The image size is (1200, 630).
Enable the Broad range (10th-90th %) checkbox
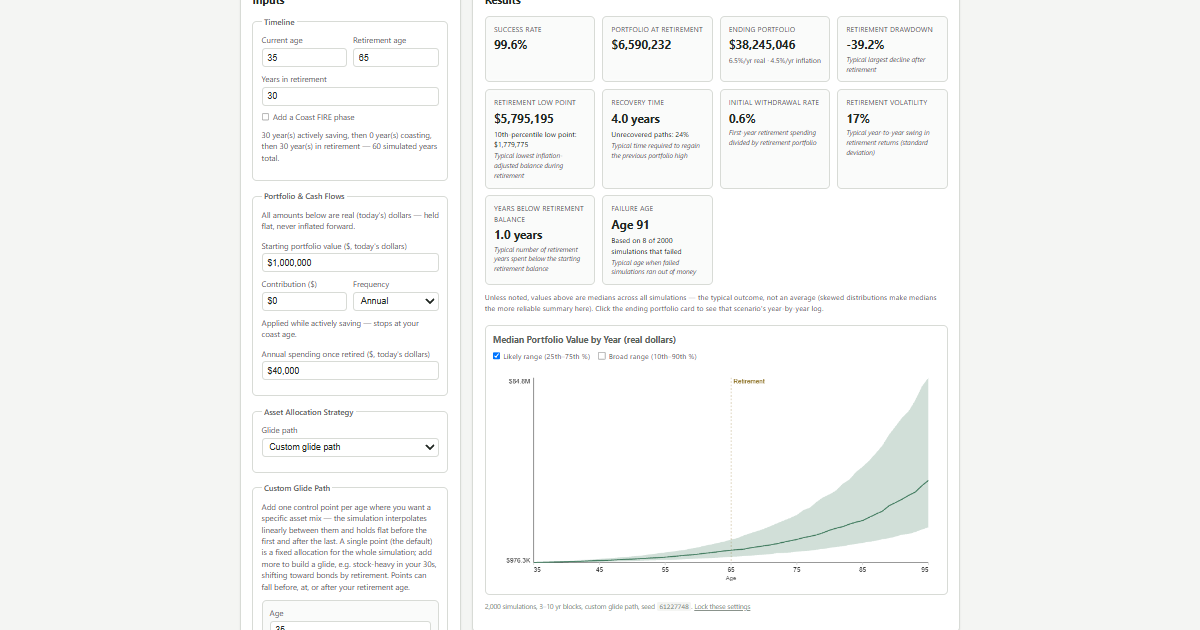coord(602,356)
